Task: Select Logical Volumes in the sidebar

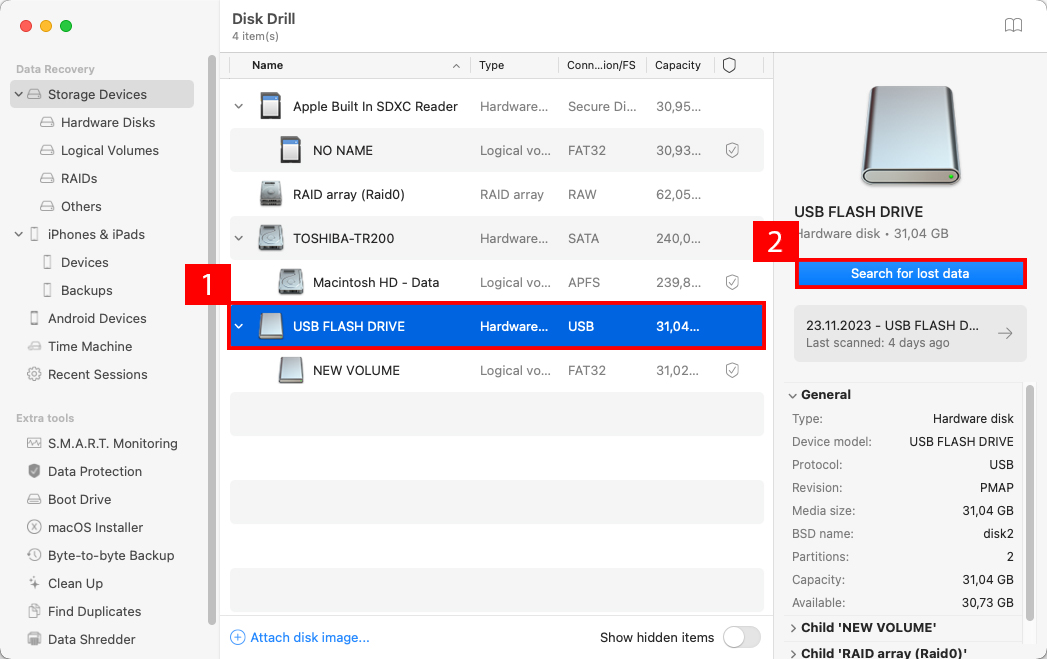Action: click(109, 150)
